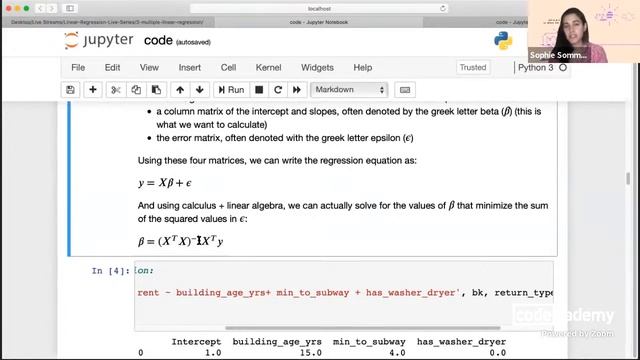
Task: Click the Trusted notebook button
Action: (473, 67)
